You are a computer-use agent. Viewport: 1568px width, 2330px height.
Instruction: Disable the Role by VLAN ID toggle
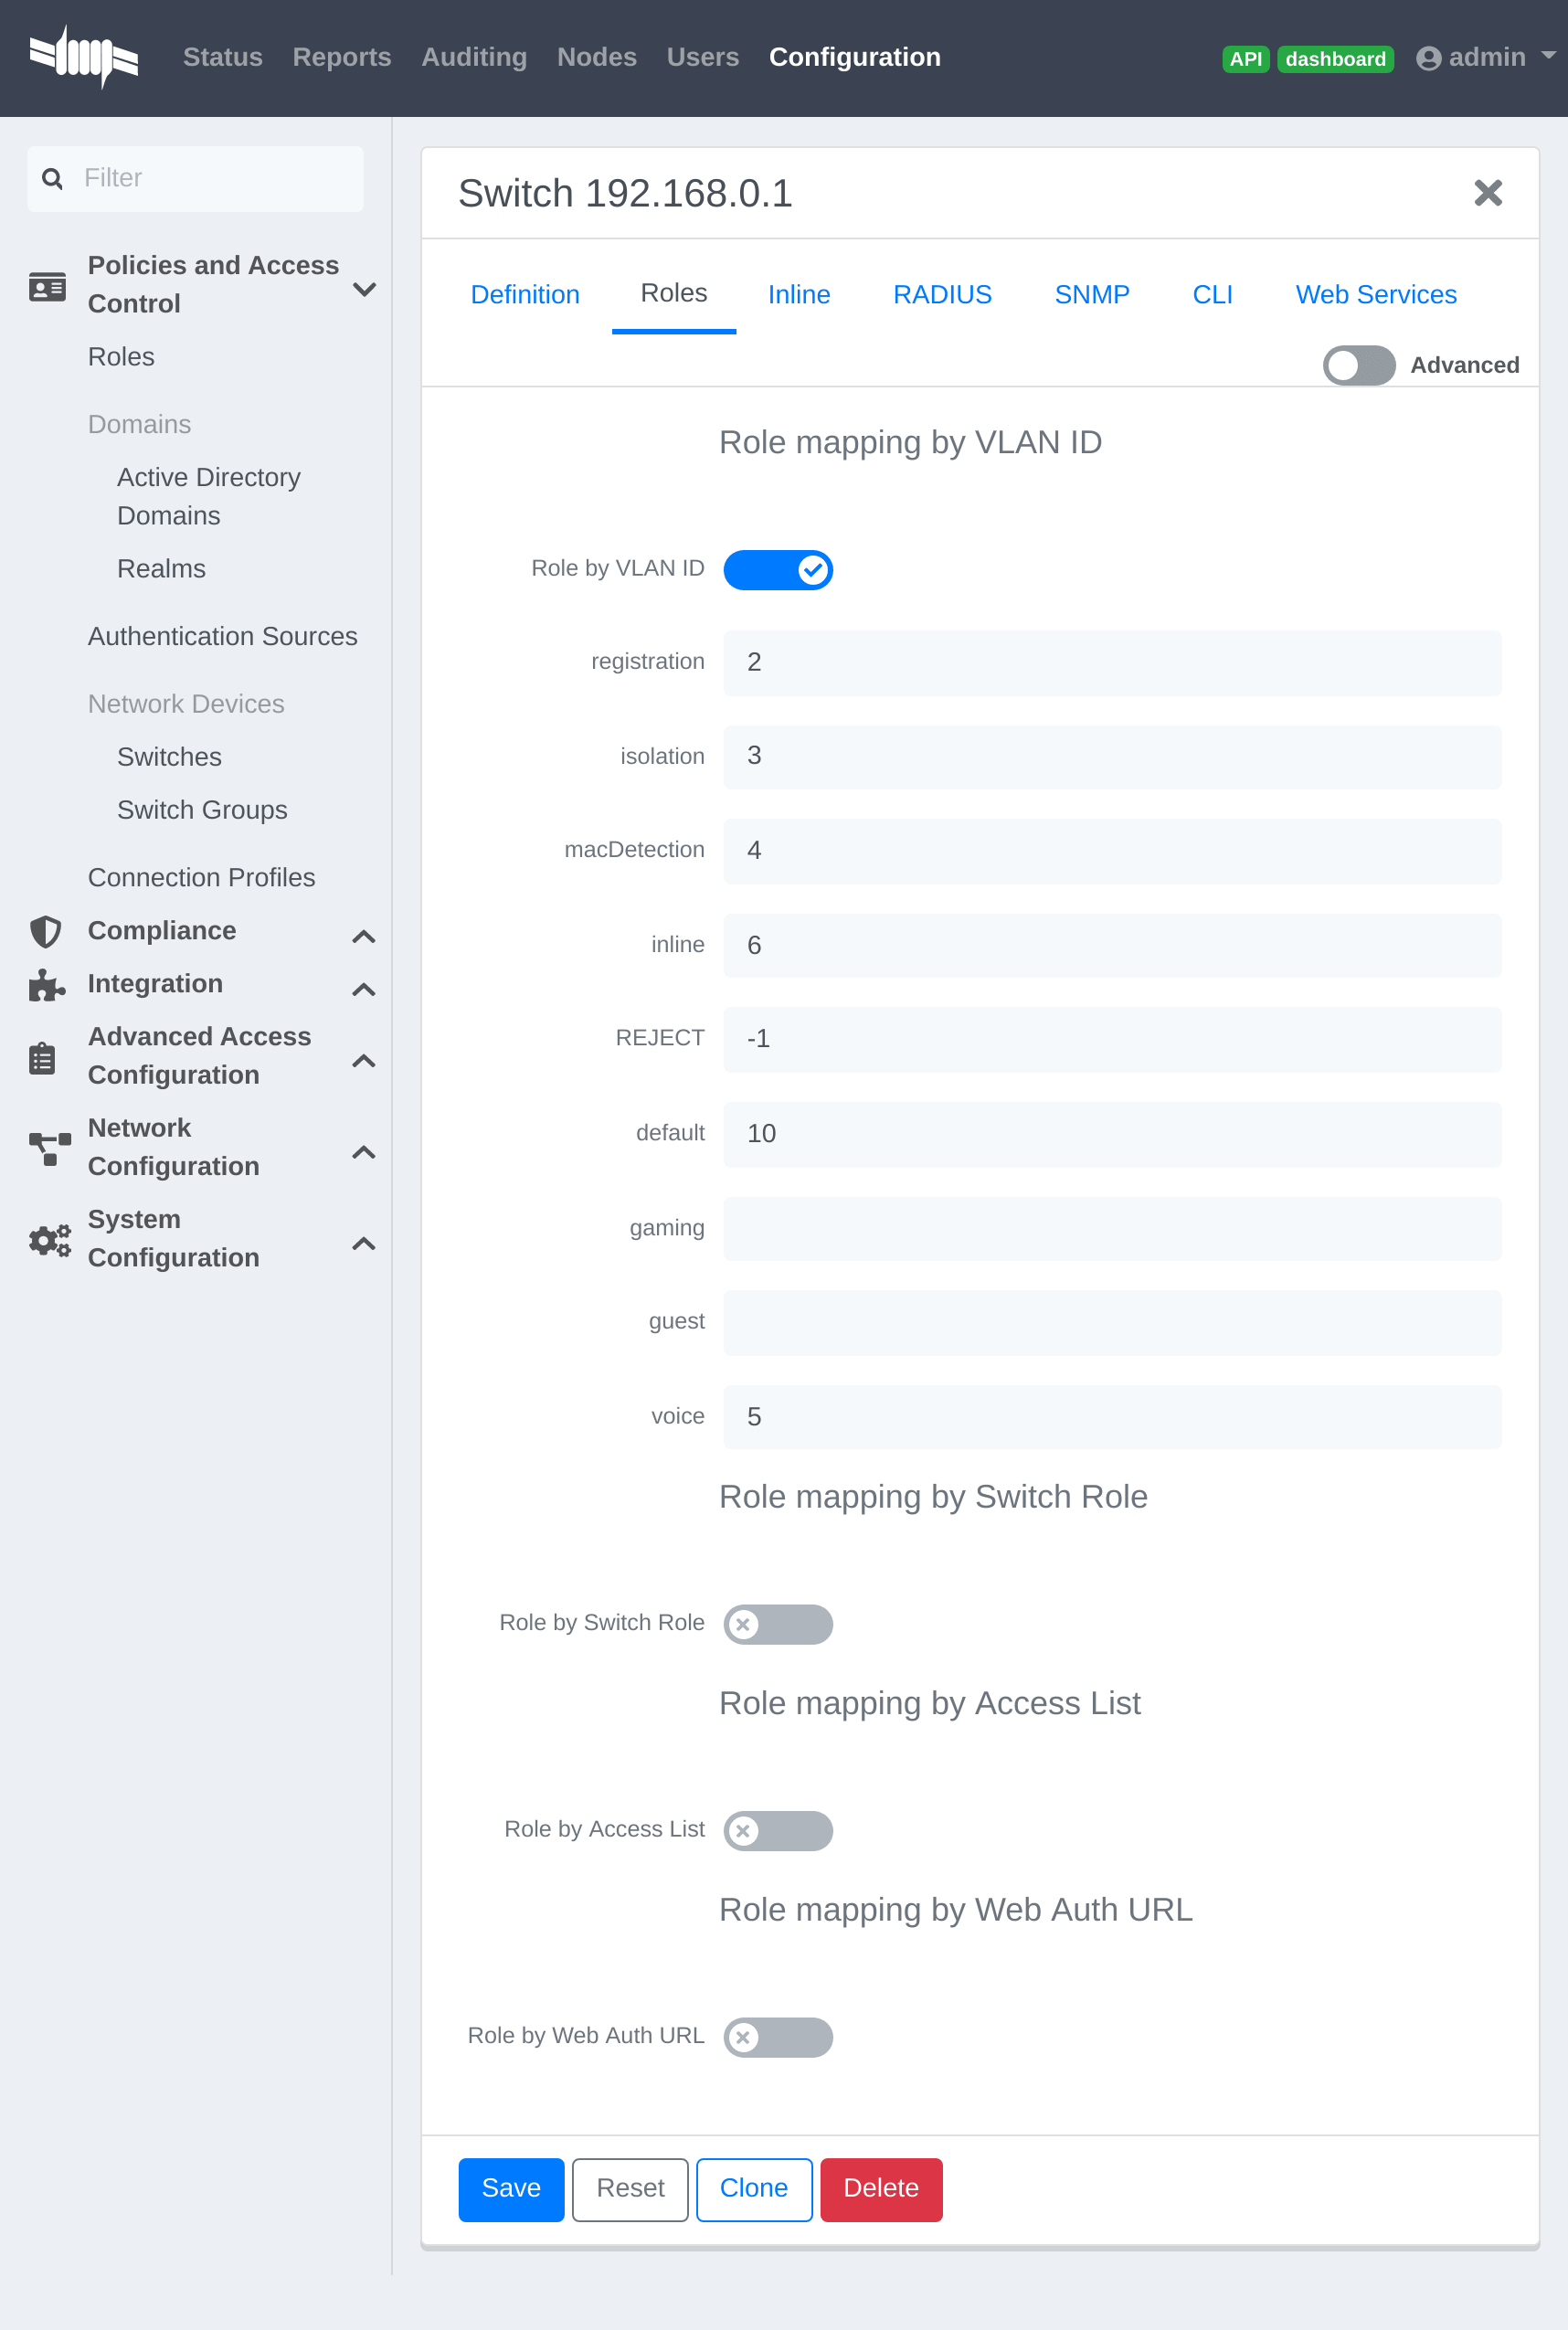(x=778, y=569)
